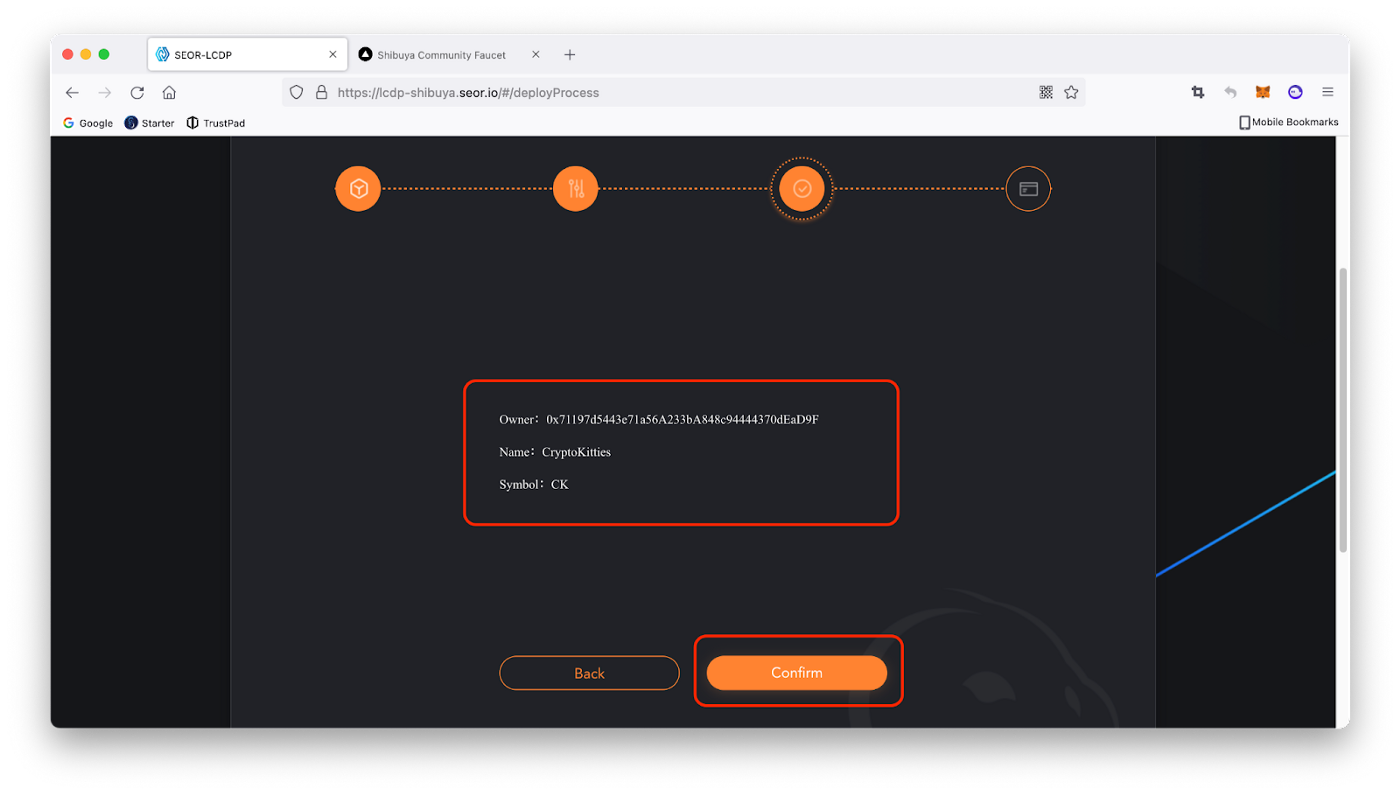This screenshot has width=1400, height=795.
Task: Select the settings sliders step icon
Action: [576, 188]
